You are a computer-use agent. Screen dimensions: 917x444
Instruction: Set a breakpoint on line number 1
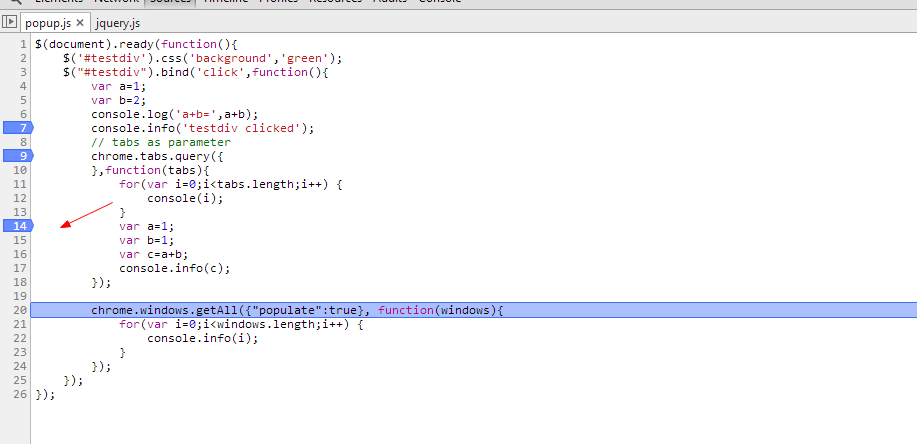23,44
